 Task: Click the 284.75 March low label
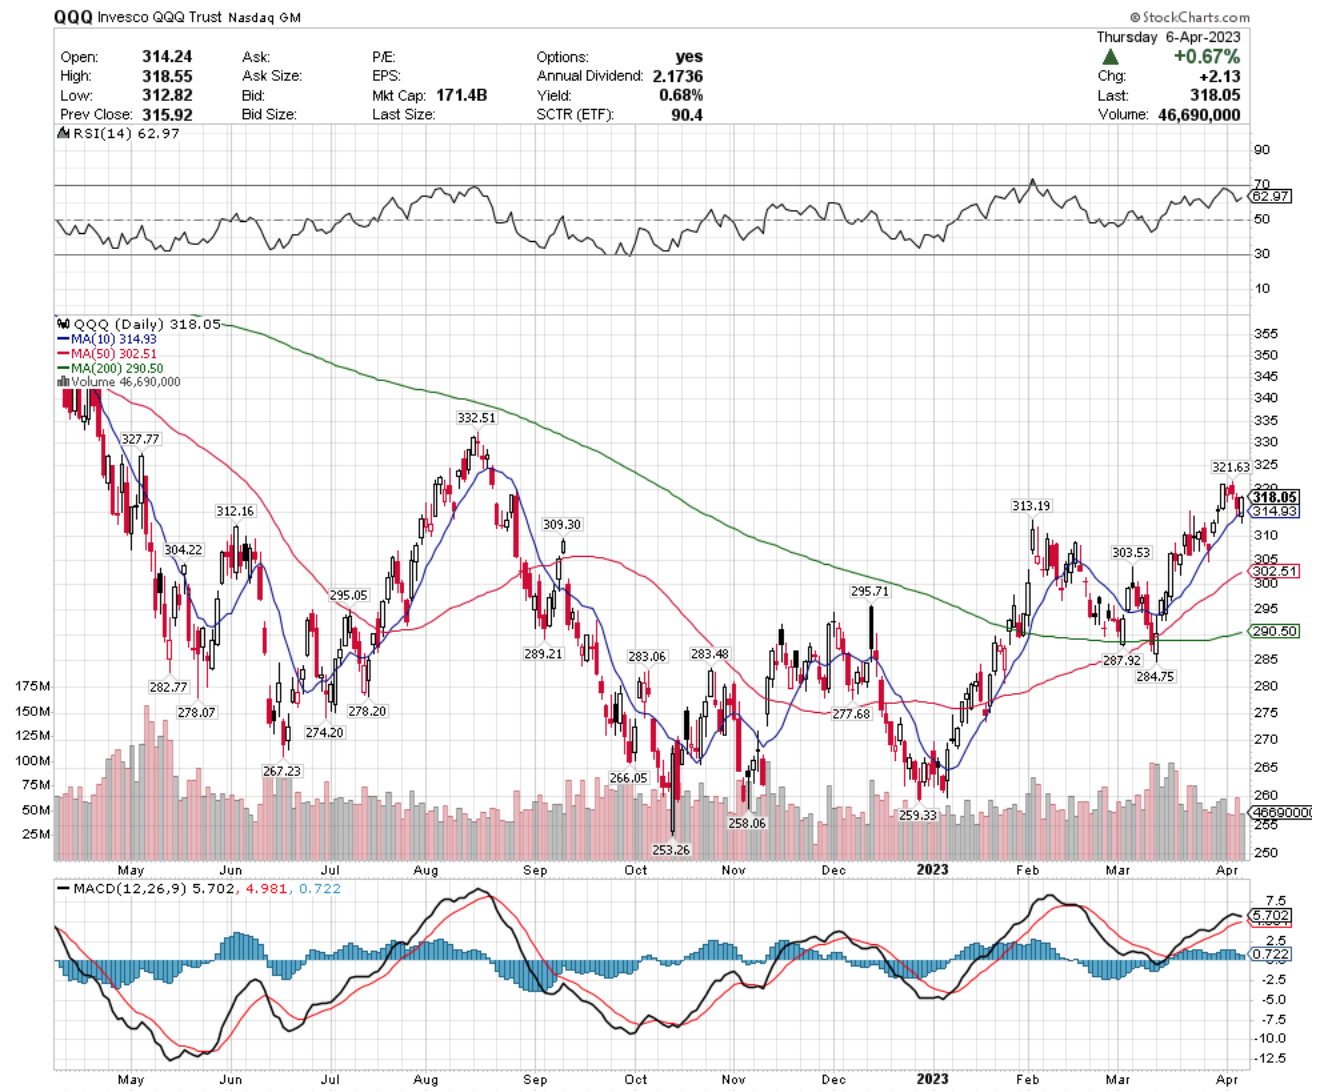1155,677
